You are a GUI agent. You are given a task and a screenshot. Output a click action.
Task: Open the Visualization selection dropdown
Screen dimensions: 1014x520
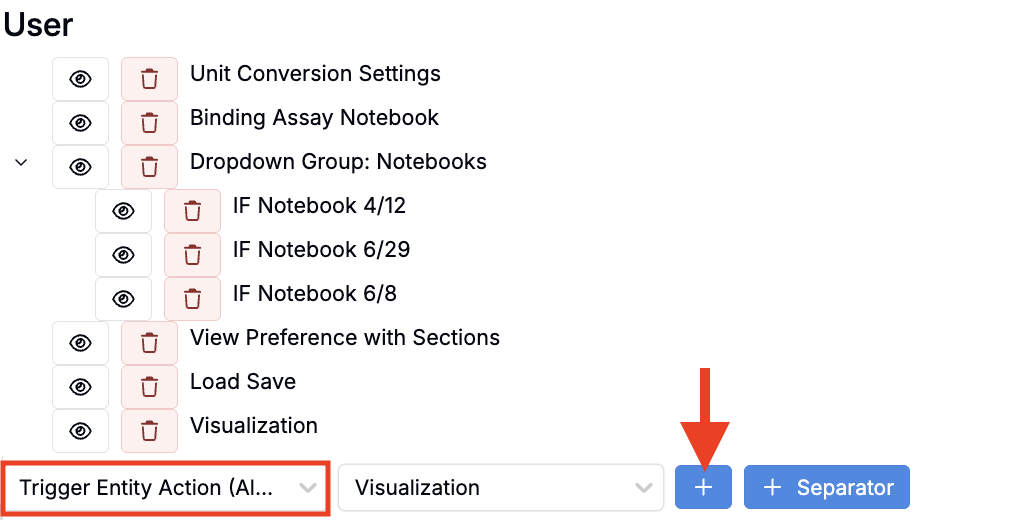click(x=500, y=488)
